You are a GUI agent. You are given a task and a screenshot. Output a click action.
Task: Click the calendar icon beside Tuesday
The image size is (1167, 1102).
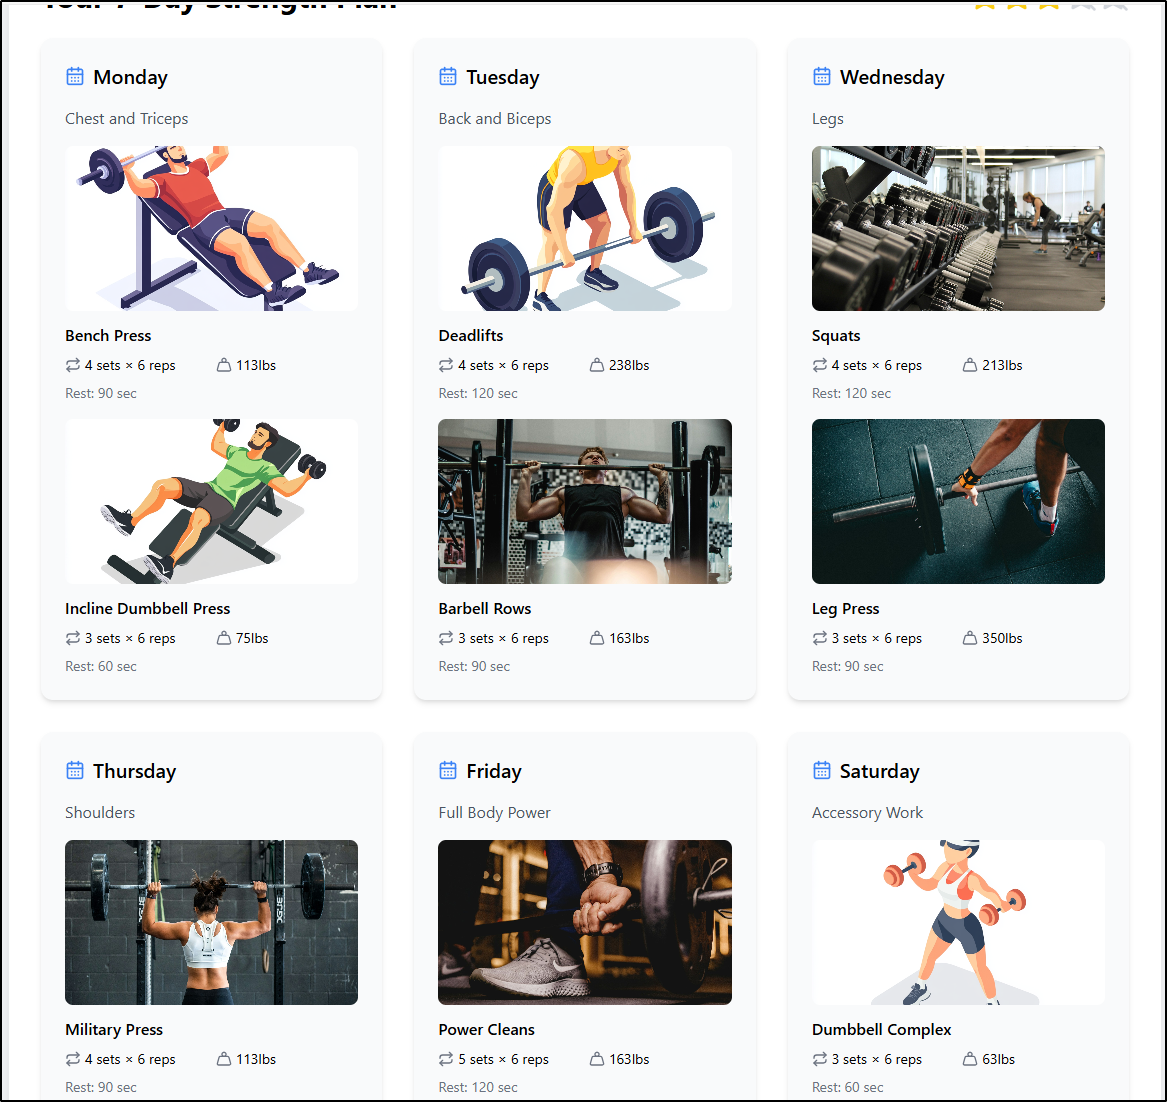(447, 77)
